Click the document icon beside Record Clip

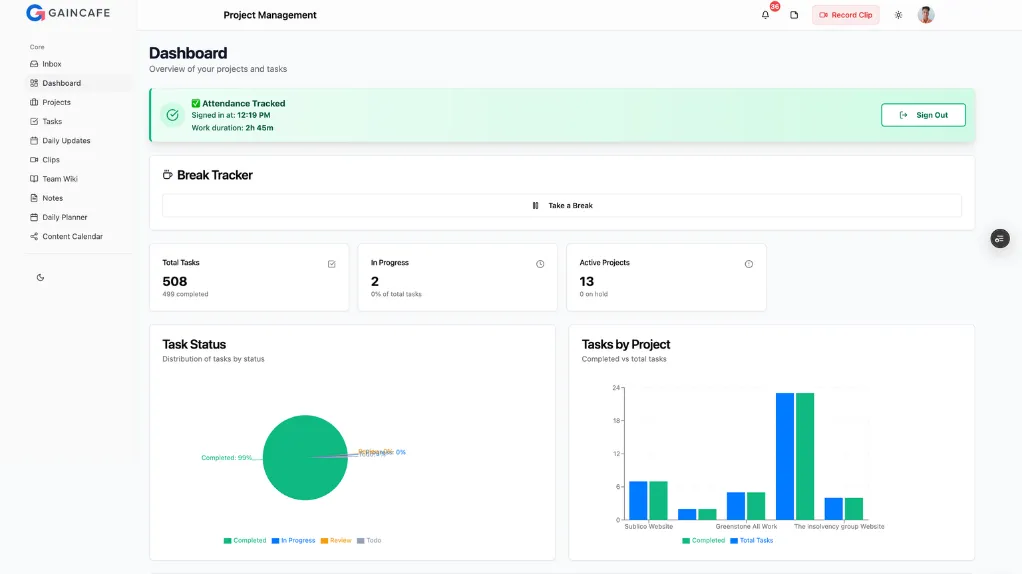794,15
